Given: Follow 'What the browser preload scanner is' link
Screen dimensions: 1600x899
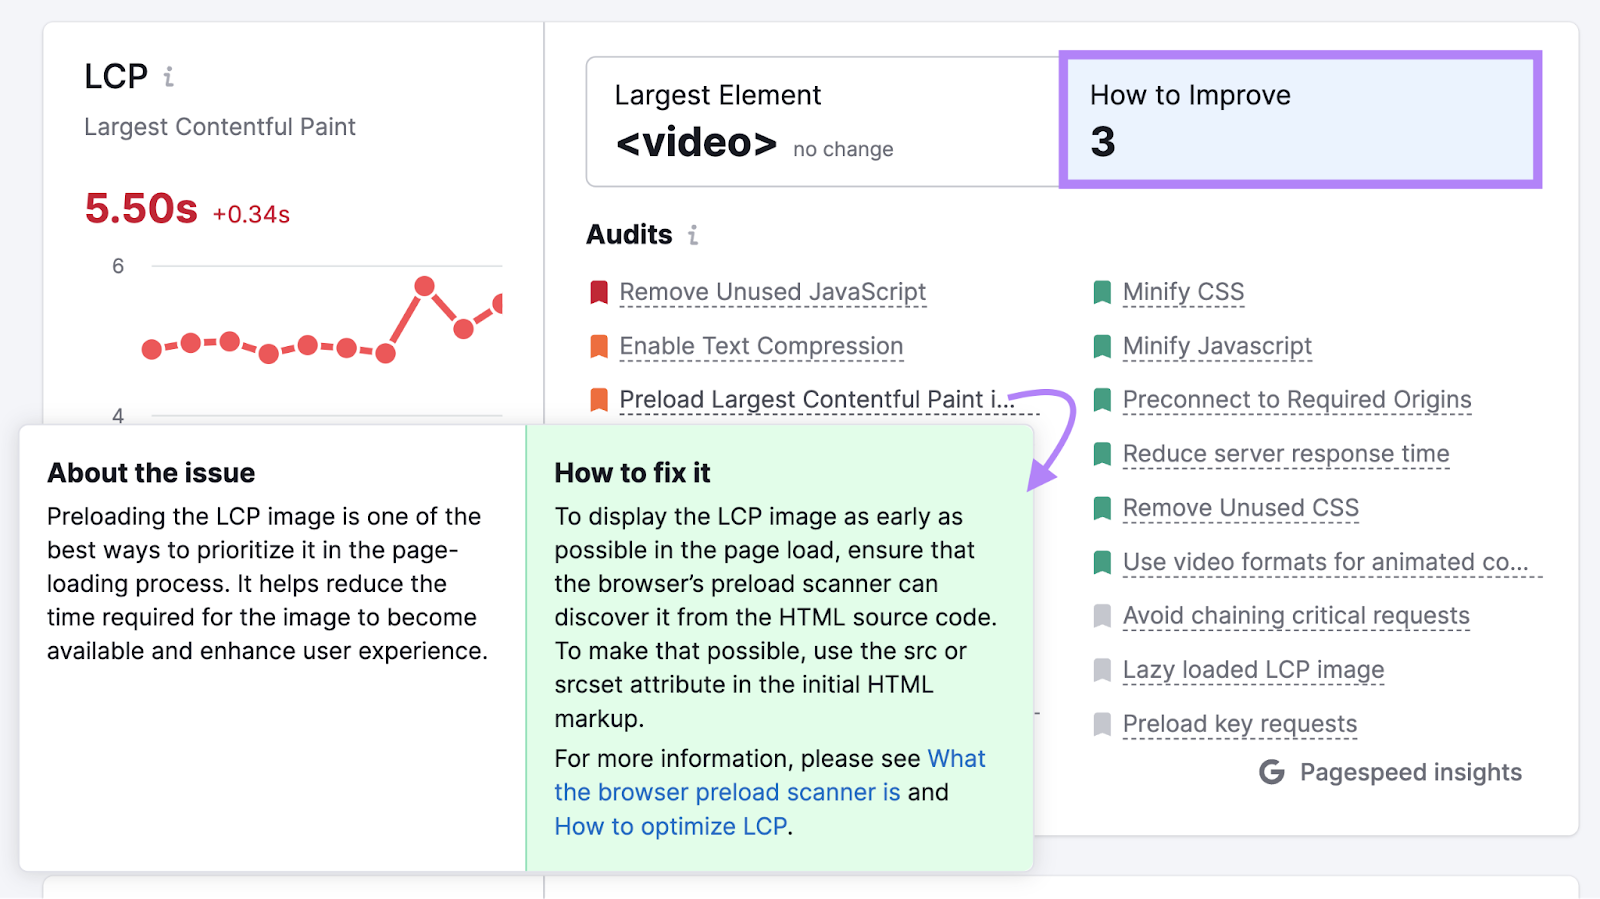Looking at the screenshot, I should (728, 792).
